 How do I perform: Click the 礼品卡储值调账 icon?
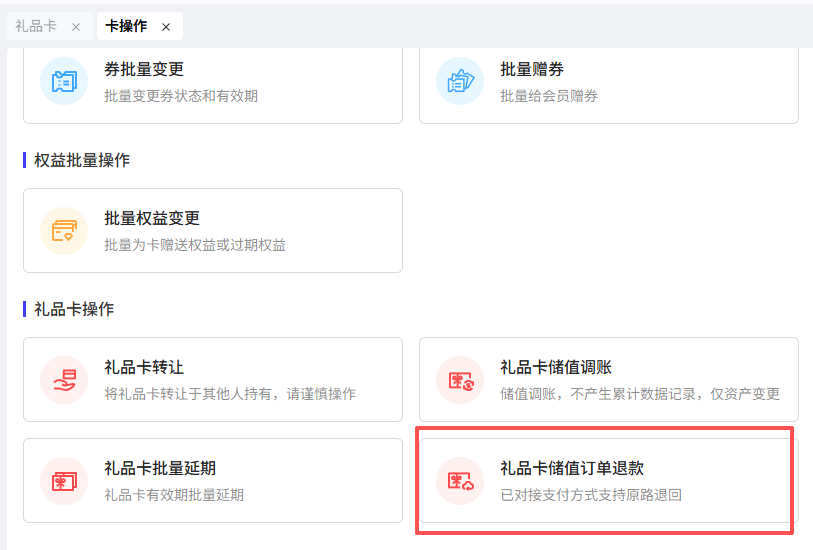click(460, 380)
